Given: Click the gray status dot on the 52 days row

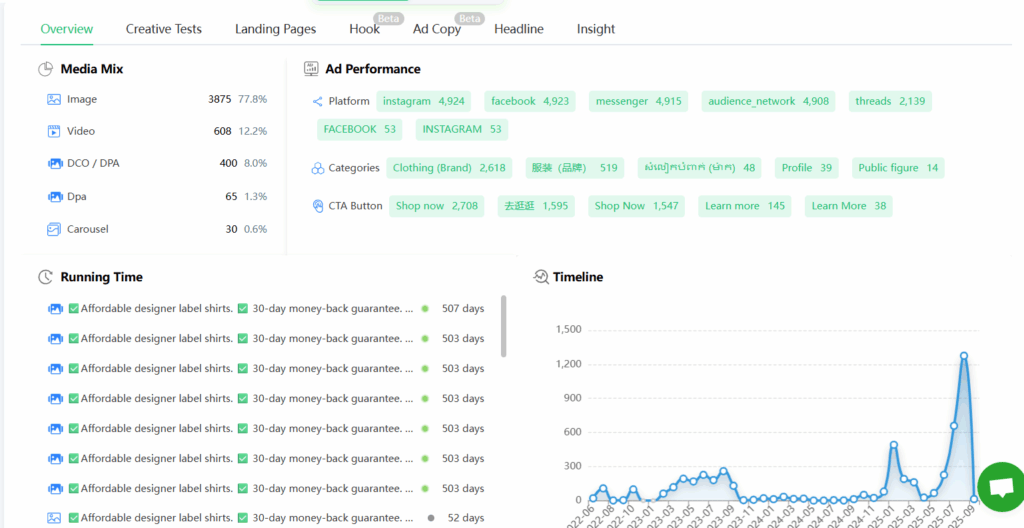Looking at the screenshot, I should (431, 518).
